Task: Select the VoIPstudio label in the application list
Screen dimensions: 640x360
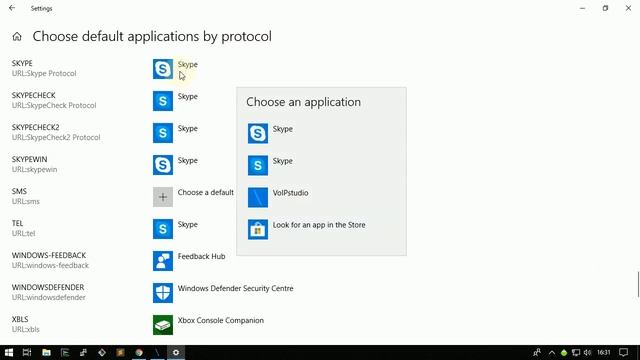Action: tap(290, 193)
